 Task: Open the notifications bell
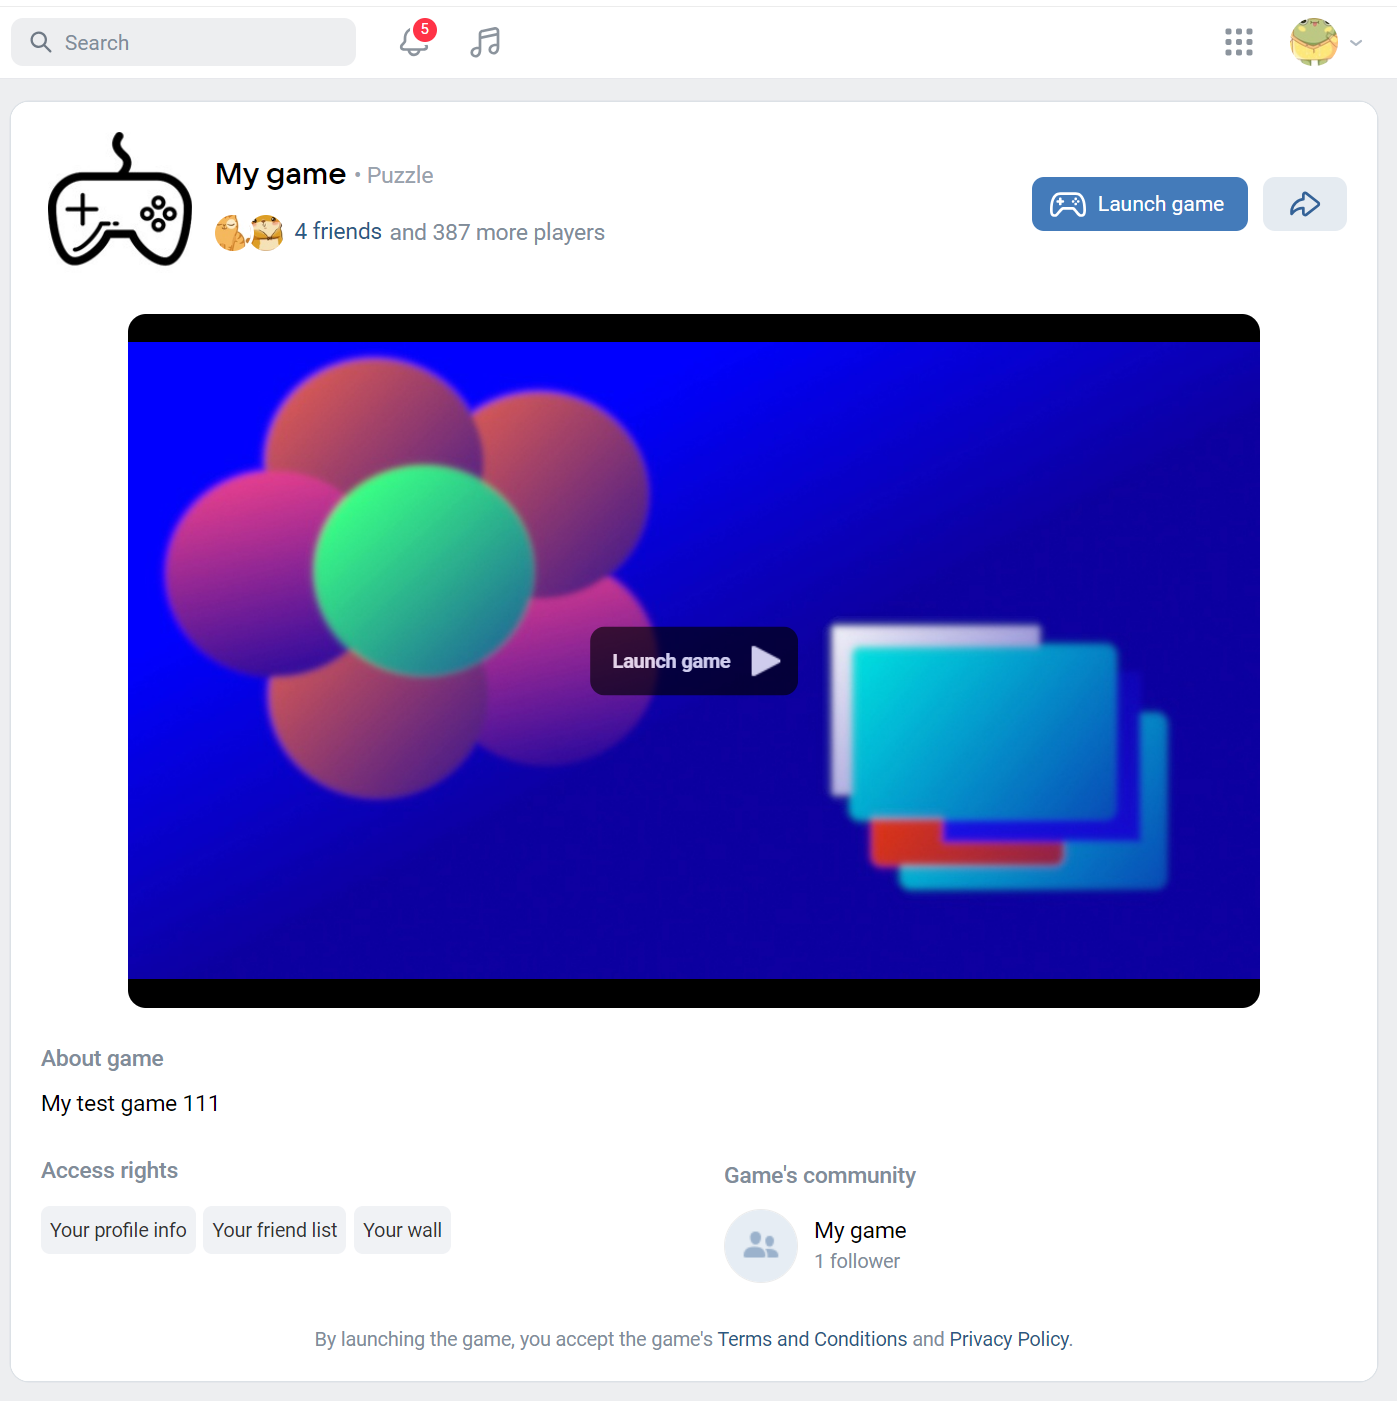click(415, 42)
